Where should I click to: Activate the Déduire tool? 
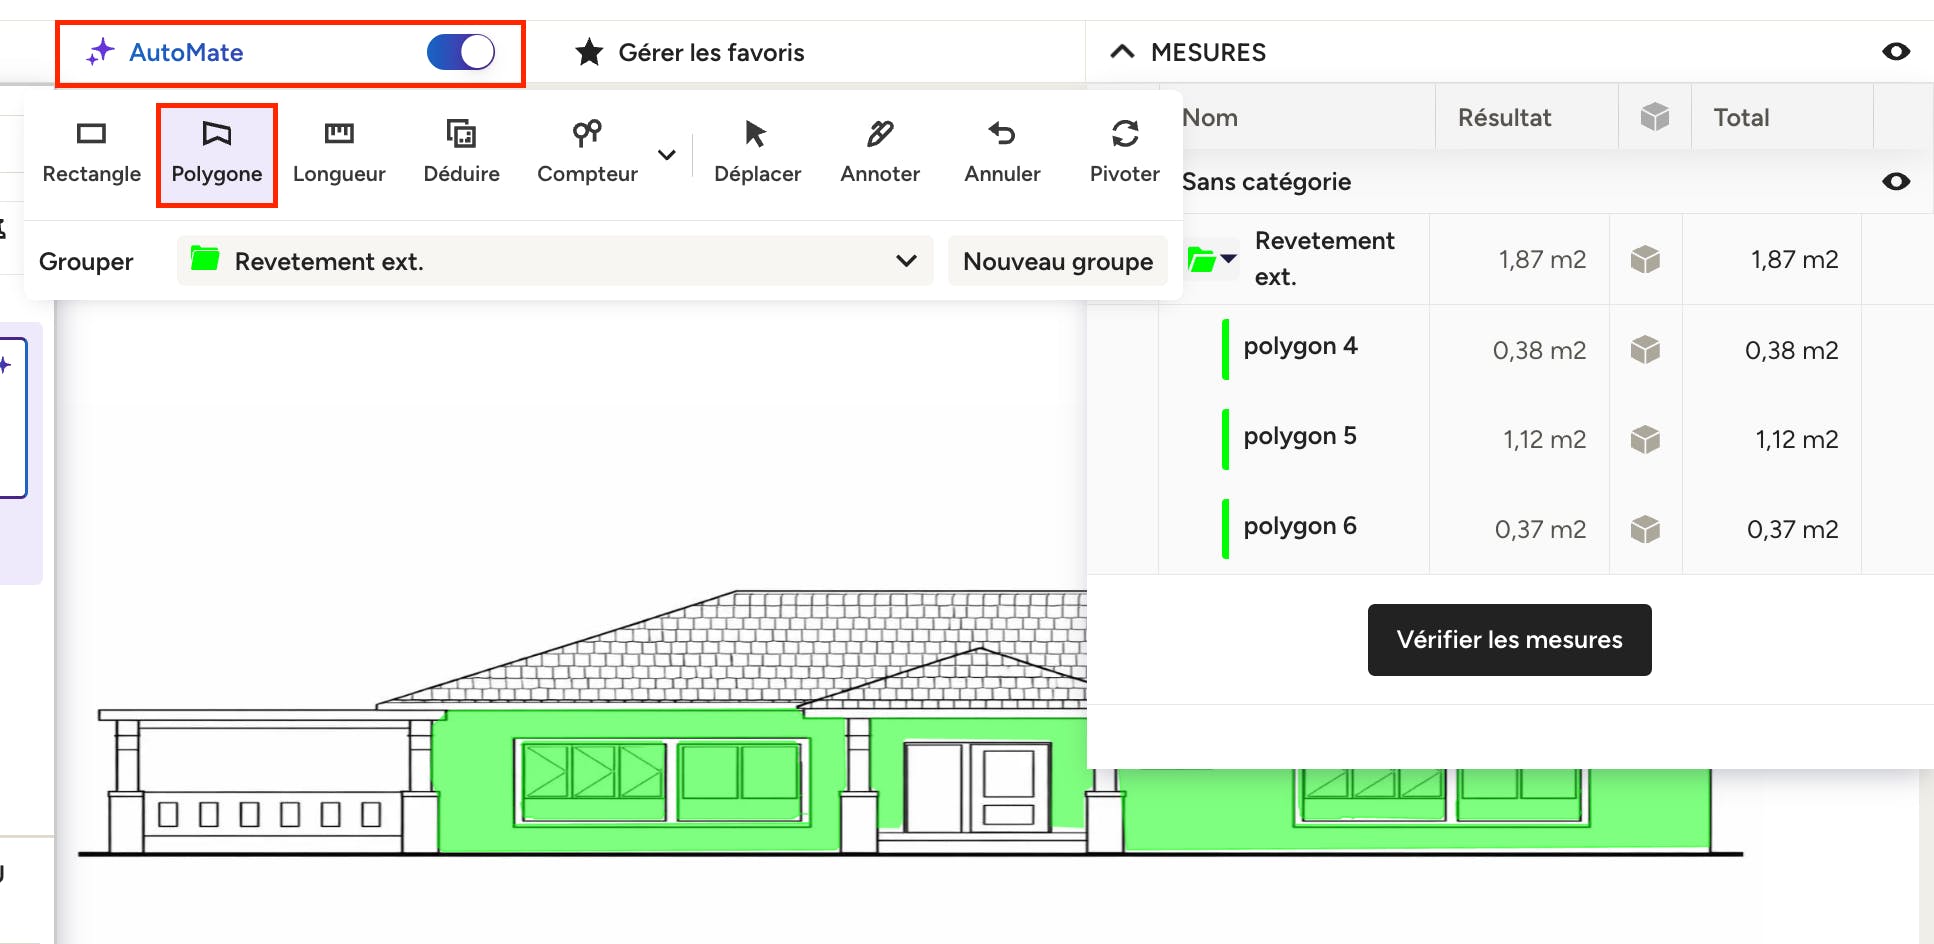click(461, 152)
